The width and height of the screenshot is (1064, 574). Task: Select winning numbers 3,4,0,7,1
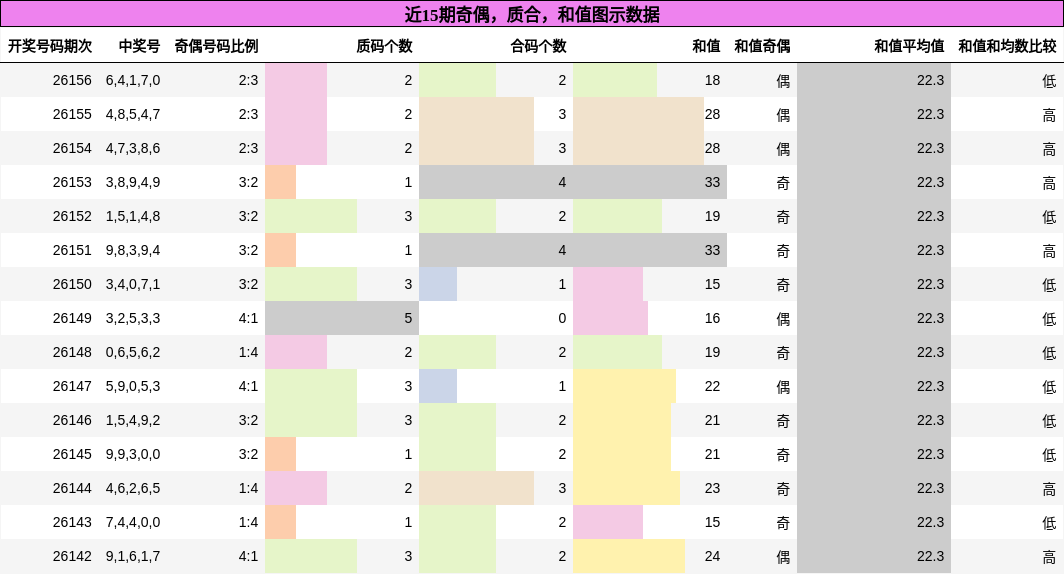coord(133,284)
